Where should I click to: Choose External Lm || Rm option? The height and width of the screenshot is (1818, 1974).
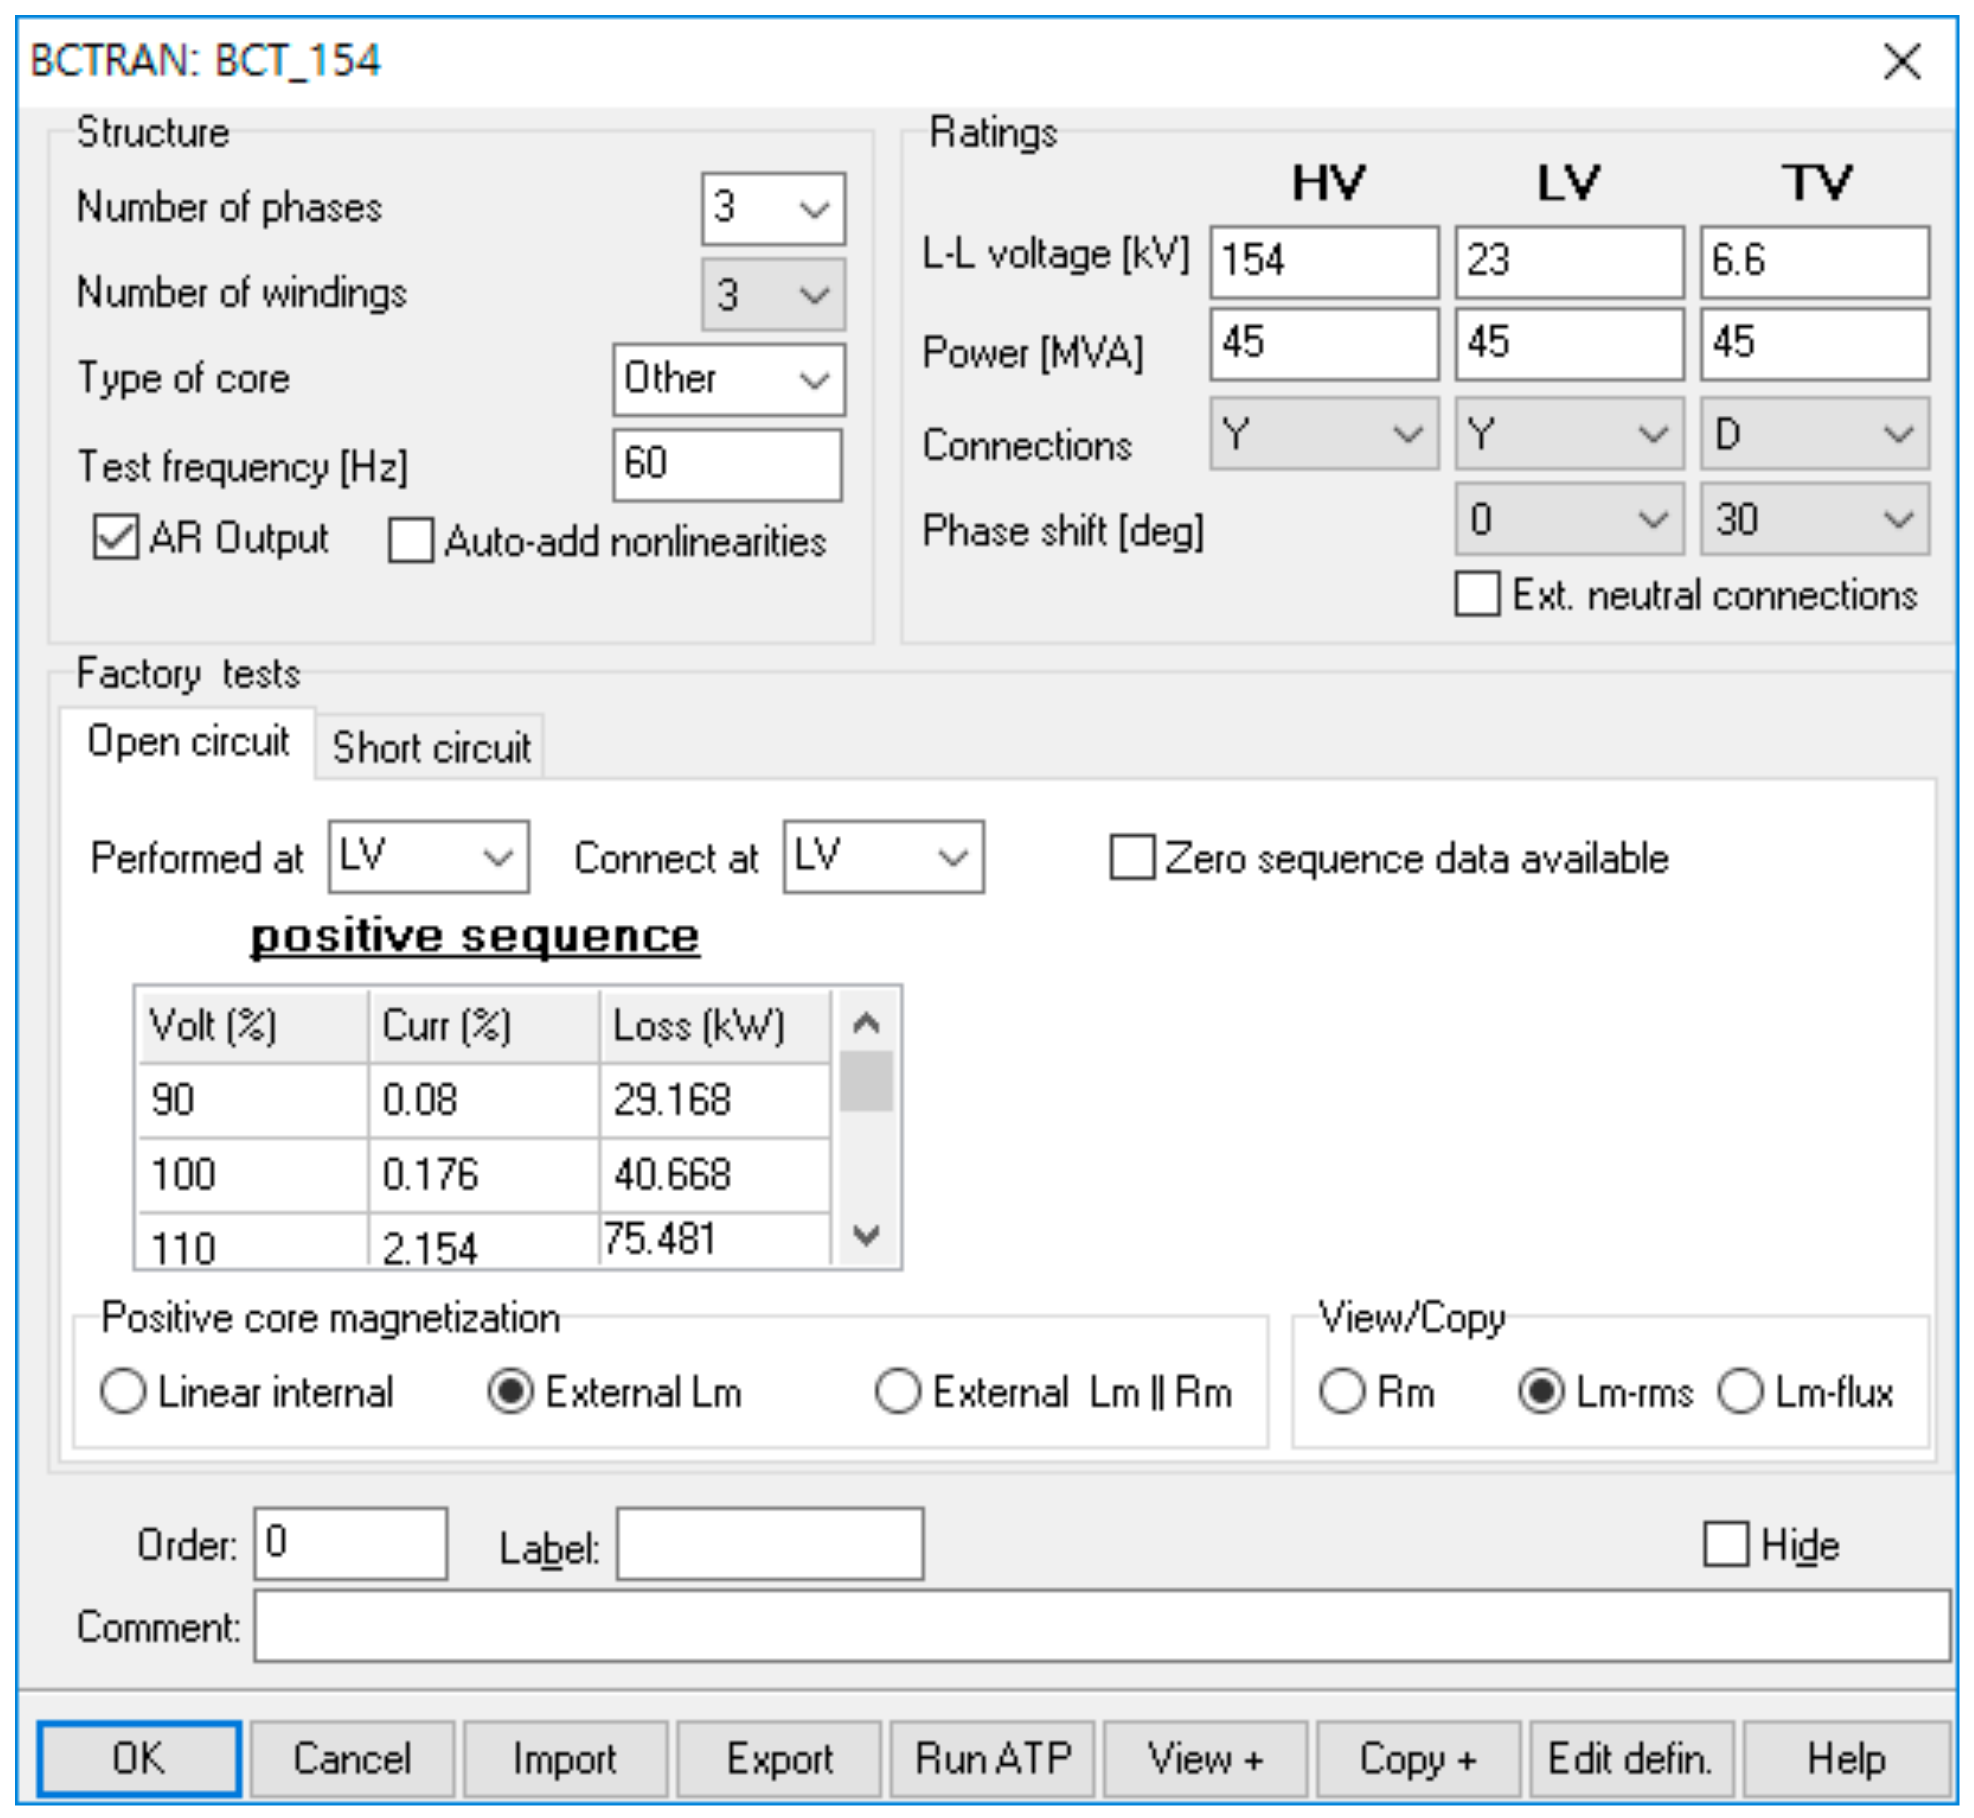click(x=897, y=1392)
